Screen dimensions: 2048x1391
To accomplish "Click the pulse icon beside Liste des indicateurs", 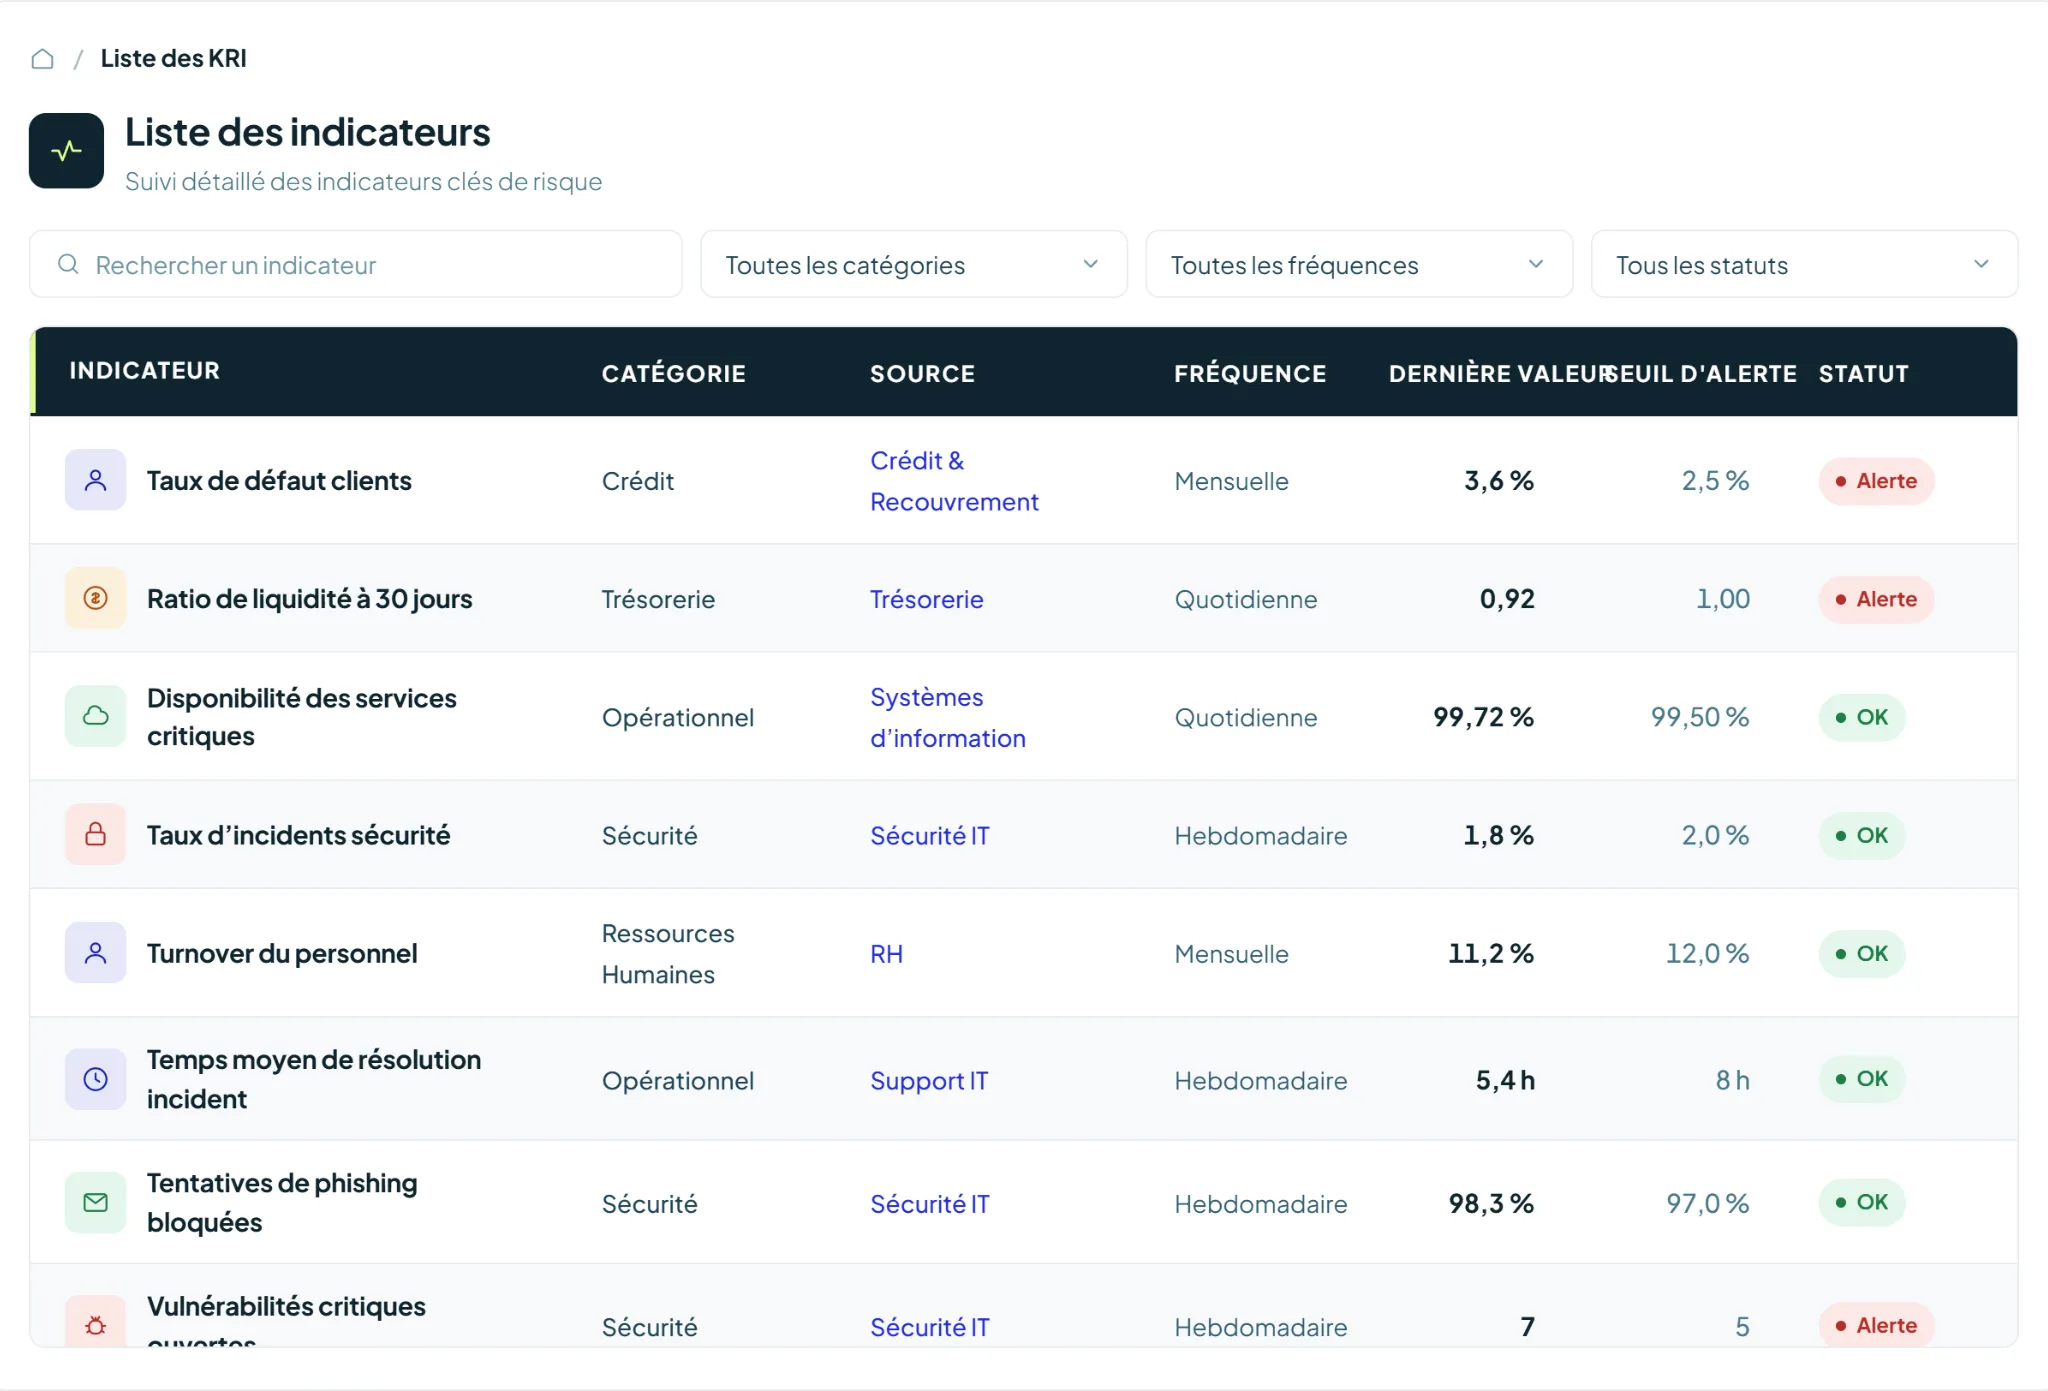I will pos(66,151).
